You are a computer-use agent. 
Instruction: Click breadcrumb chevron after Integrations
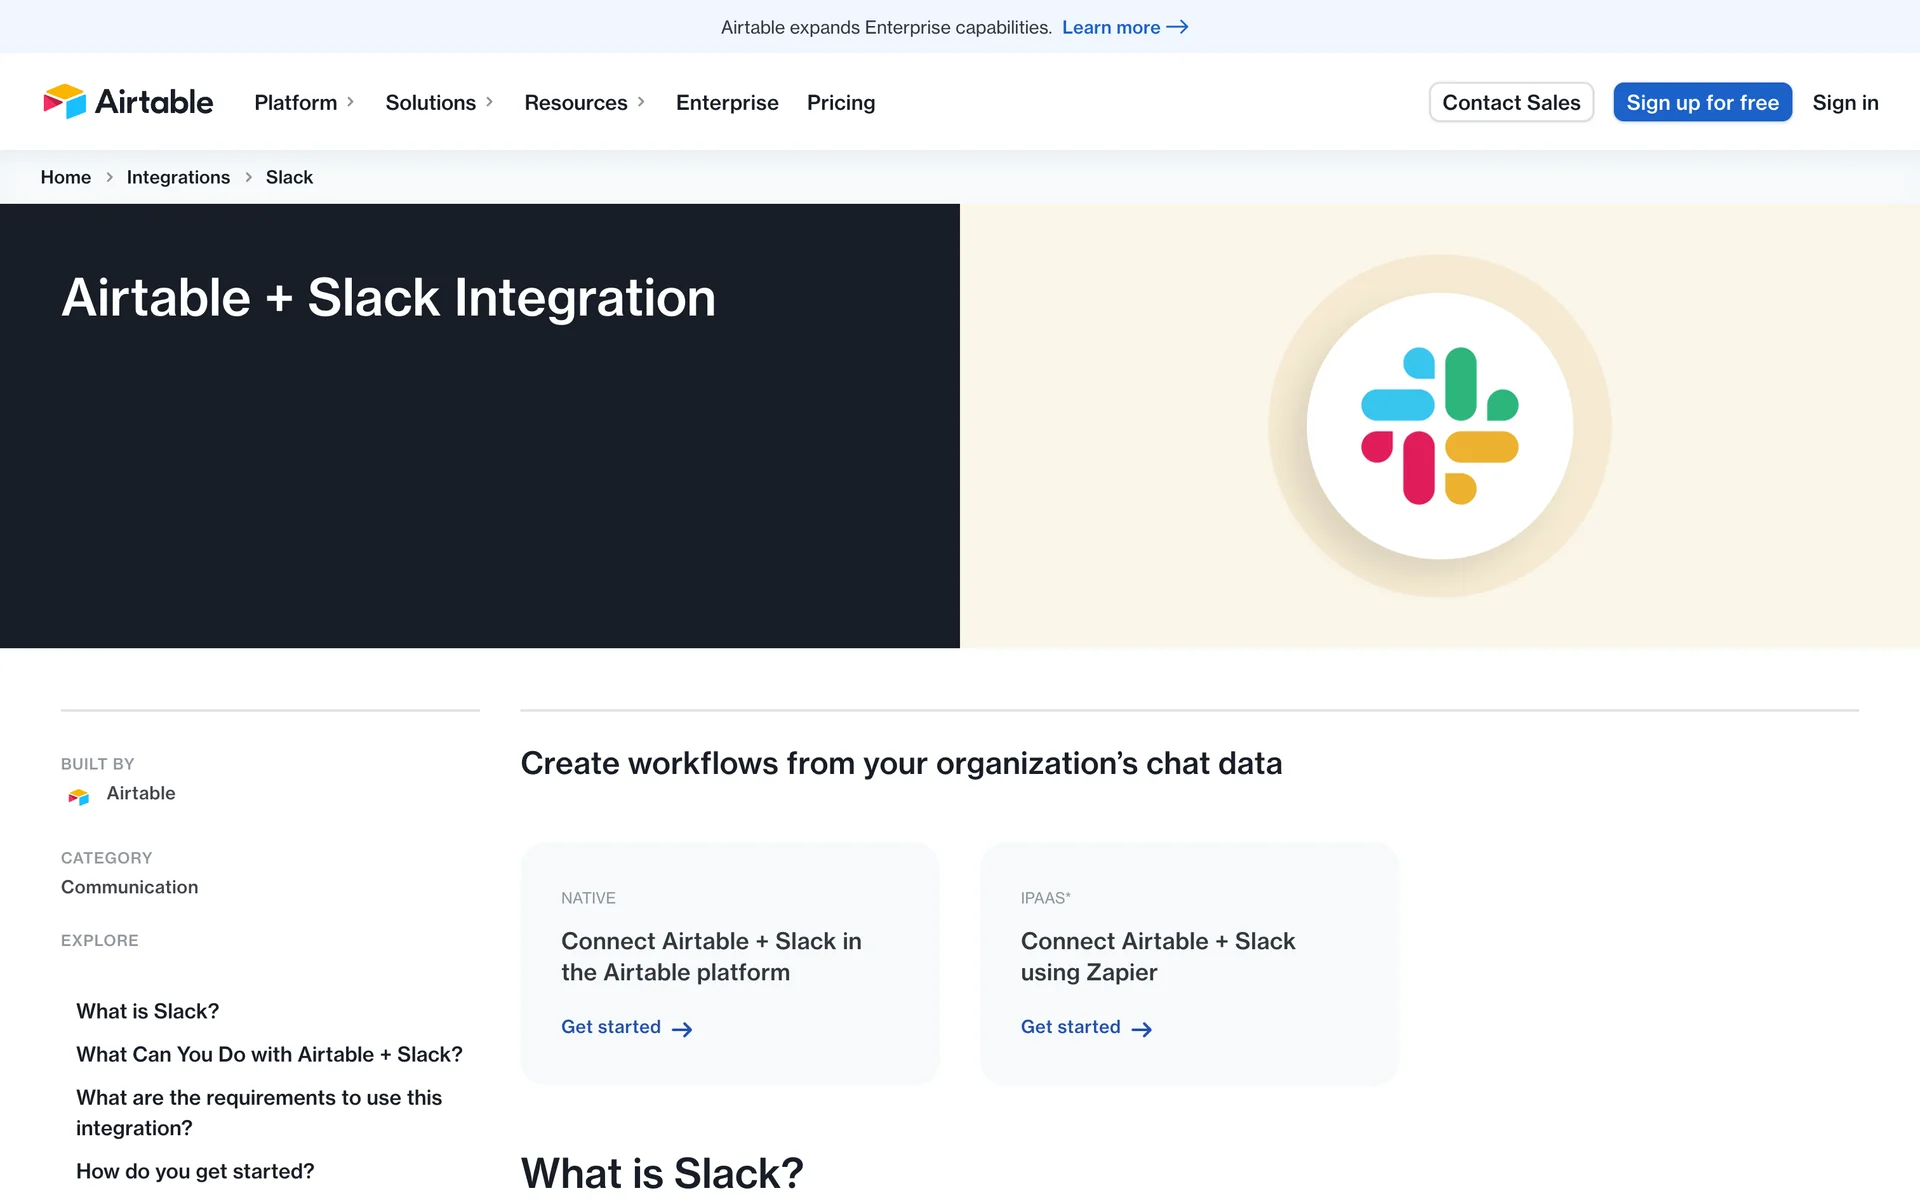click(x=248, y=177)
